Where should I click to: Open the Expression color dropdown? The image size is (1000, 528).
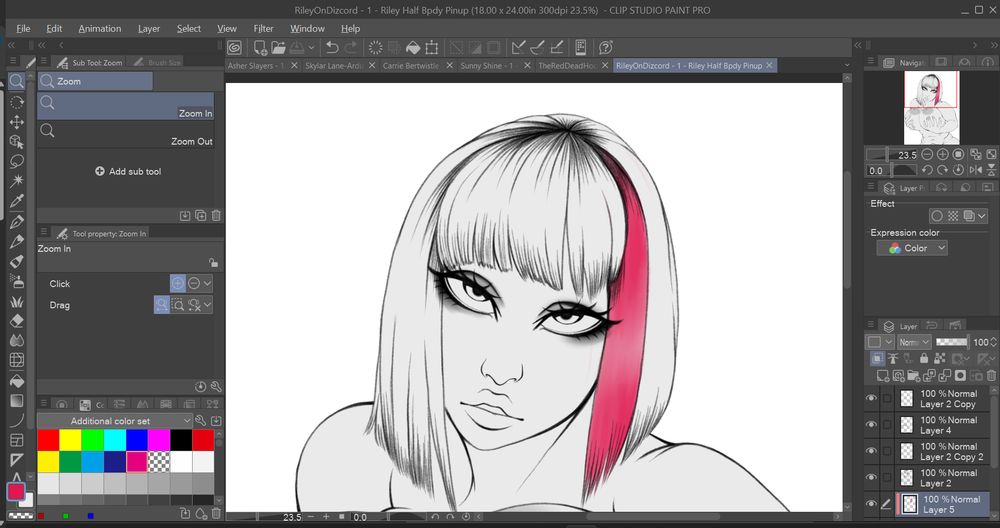[912, 248]
